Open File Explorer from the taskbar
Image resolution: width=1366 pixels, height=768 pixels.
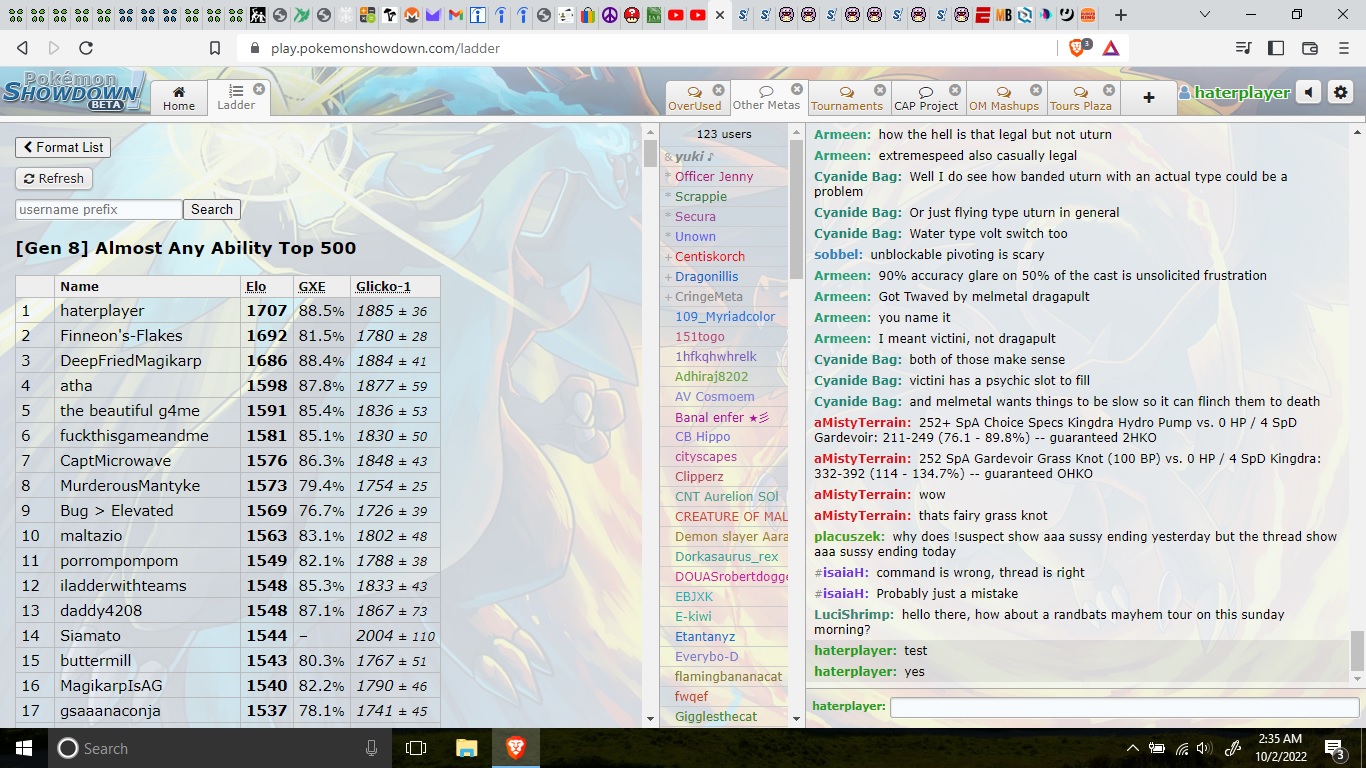click(466, 747)
